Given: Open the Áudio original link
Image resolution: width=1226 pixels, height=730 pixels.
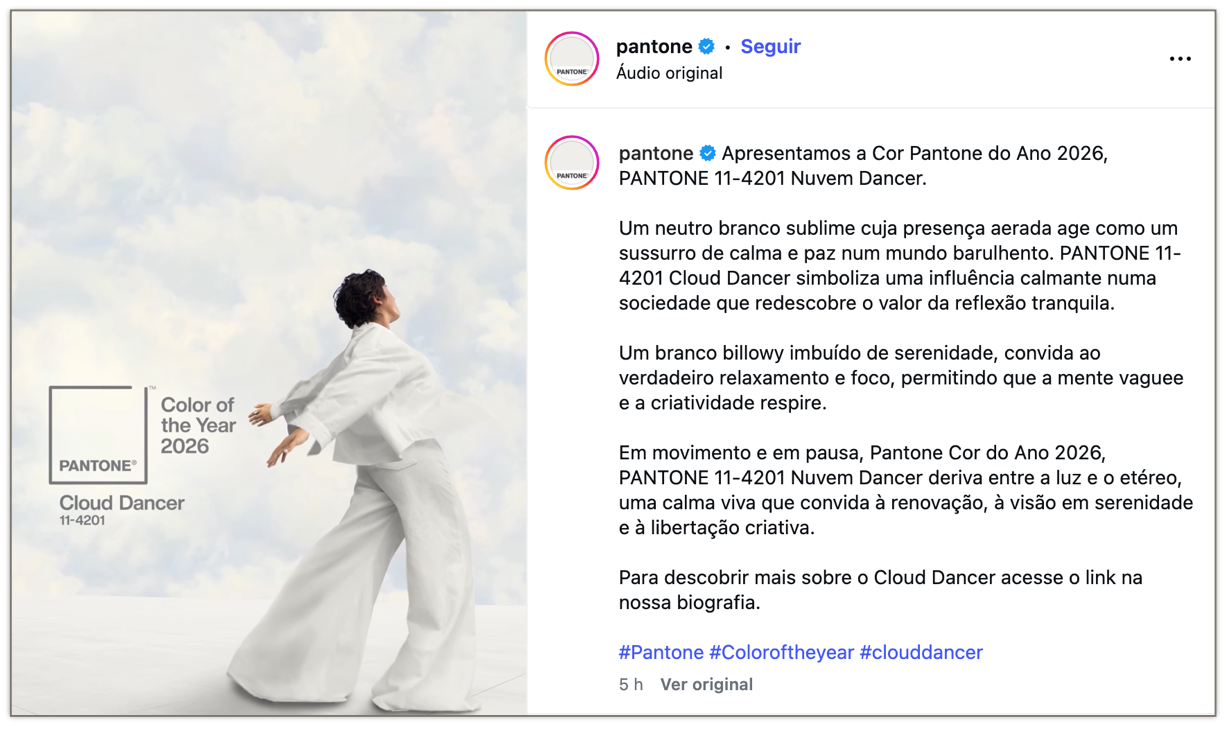Looking at the screenshot, I should click(x=669, y=73).
